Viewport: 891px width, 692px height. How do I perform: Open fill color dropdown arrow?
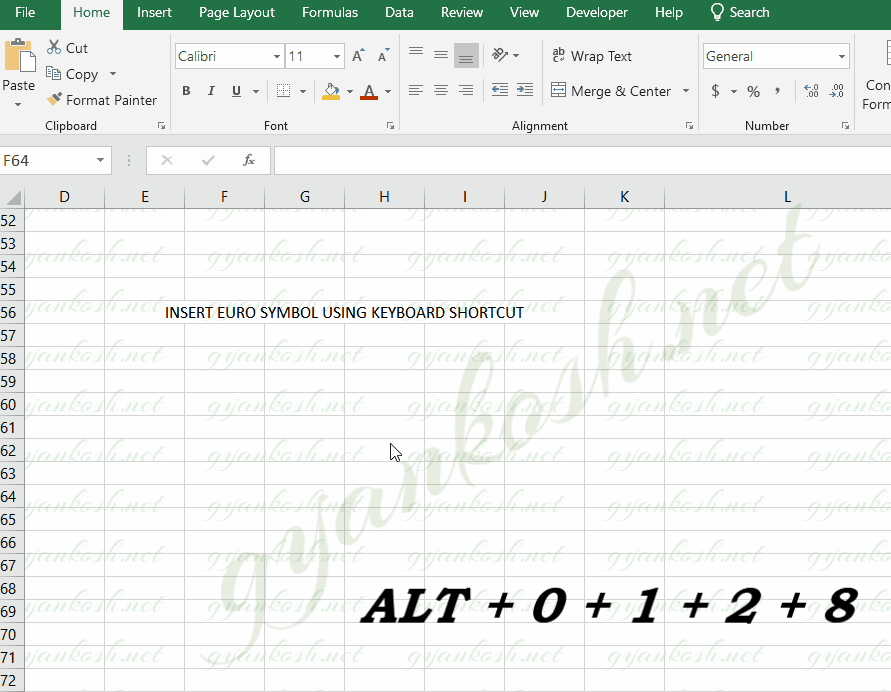(349, 91)
